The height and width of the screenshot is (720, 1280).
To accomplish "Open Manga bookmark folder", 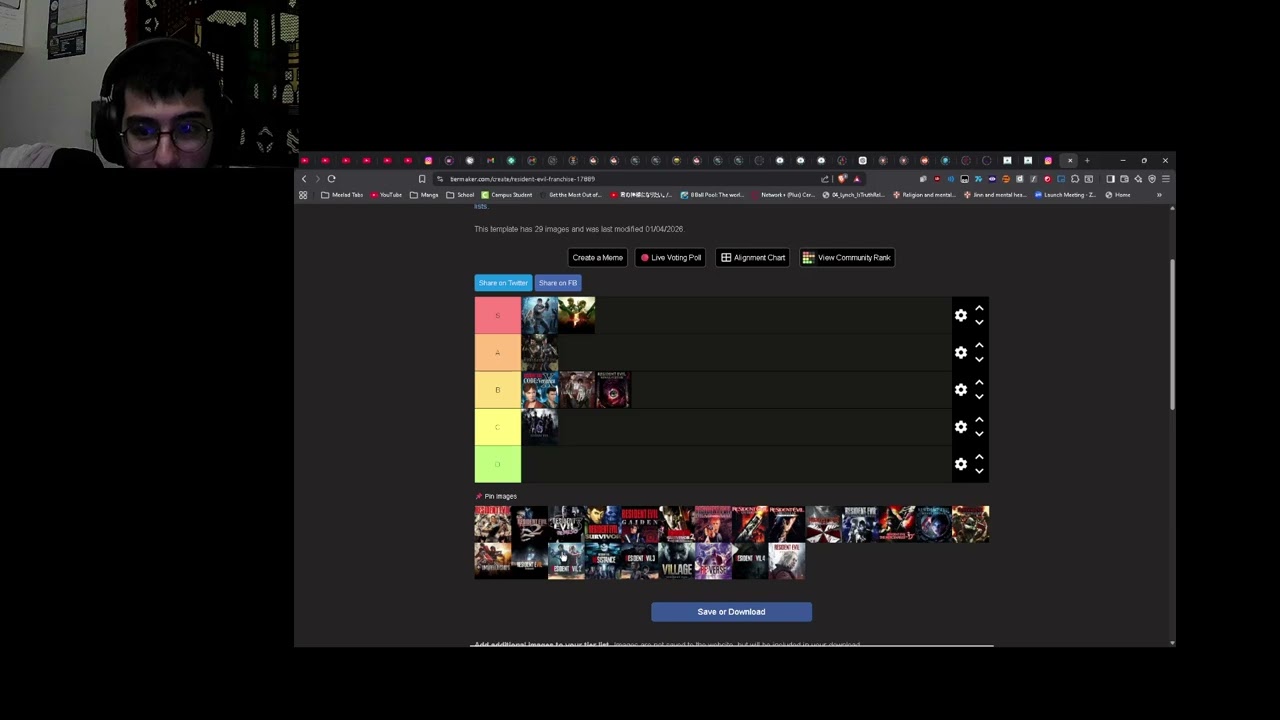I will 424,195.
